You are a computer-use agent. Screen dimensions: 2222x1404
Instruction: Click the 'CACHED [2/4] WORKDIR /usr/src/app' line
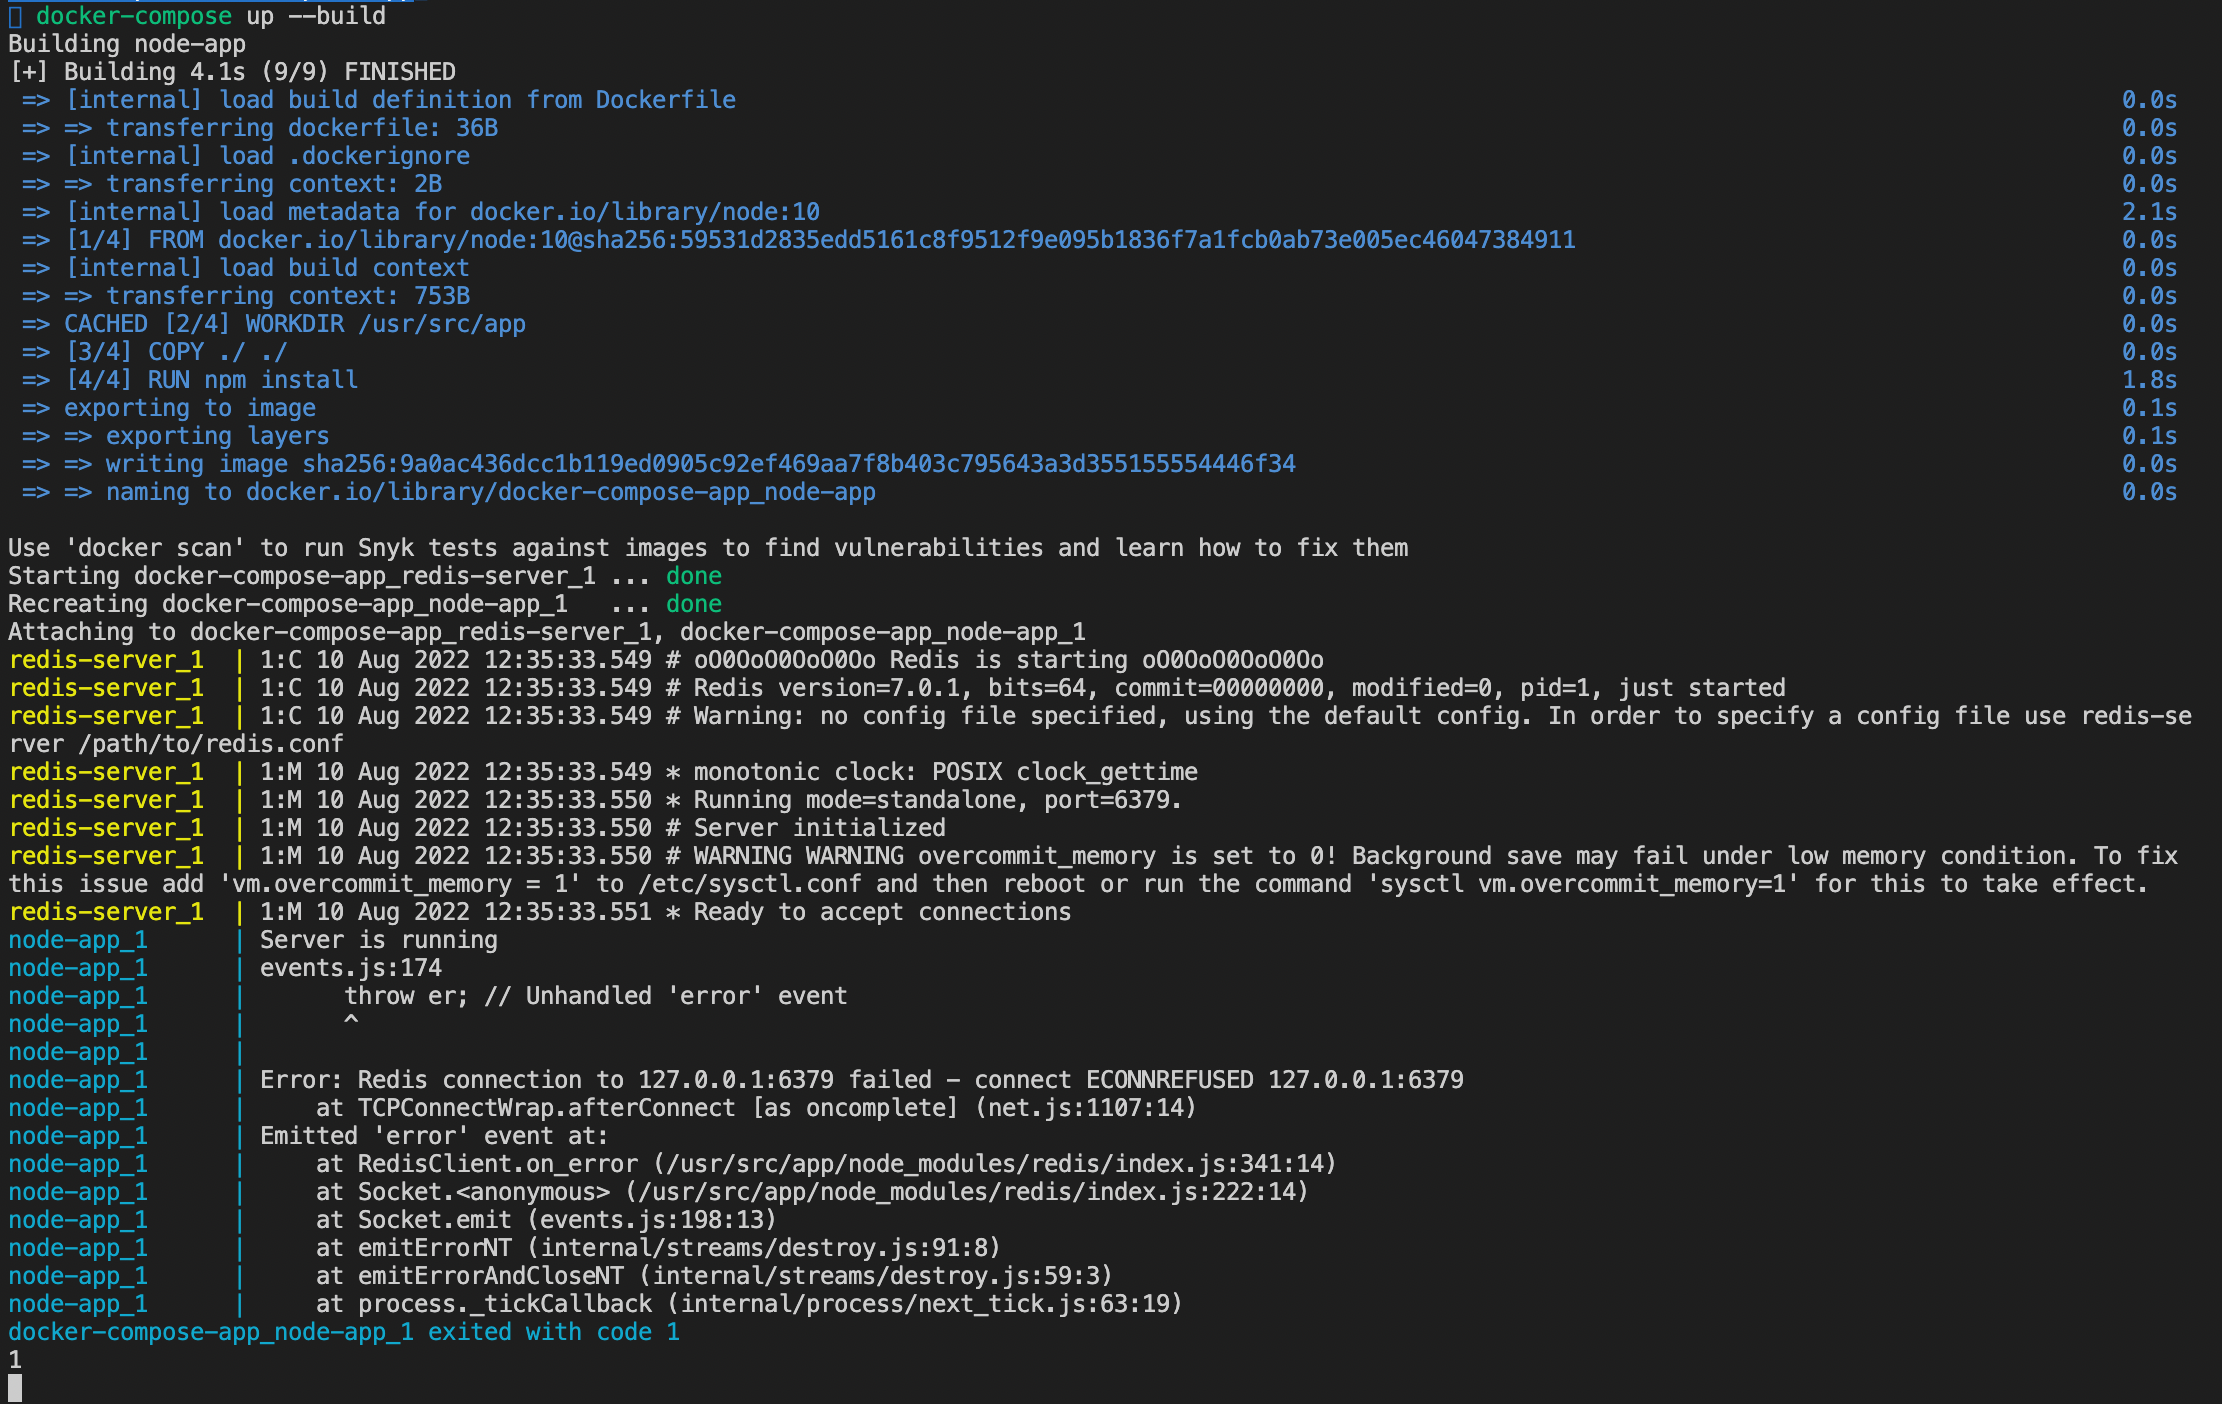pyautogui.click(x=294, y=324)
